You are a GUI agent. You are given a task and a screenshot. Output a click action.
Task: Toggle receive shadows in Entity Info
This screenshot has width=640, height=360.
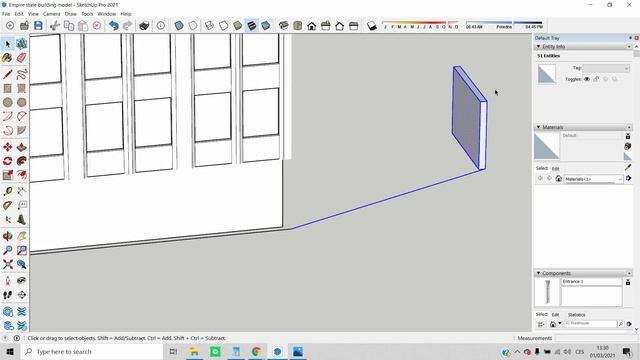[606, 79]
